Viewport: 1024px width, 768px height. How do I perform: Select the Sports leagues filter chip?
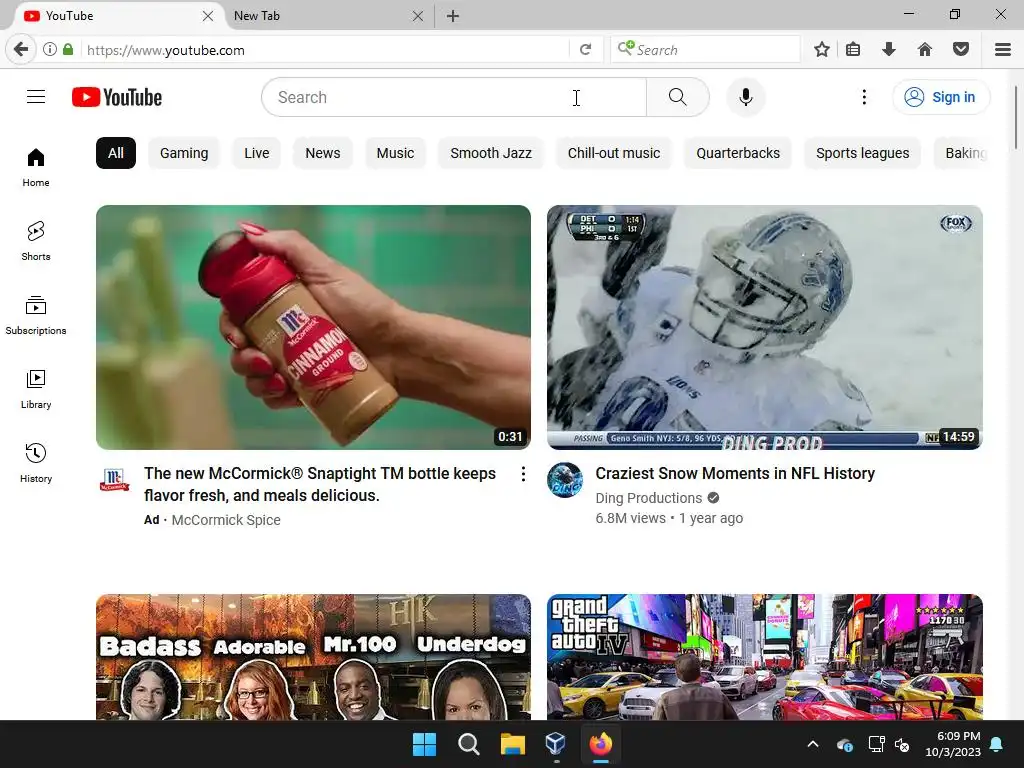pos(863,153)
